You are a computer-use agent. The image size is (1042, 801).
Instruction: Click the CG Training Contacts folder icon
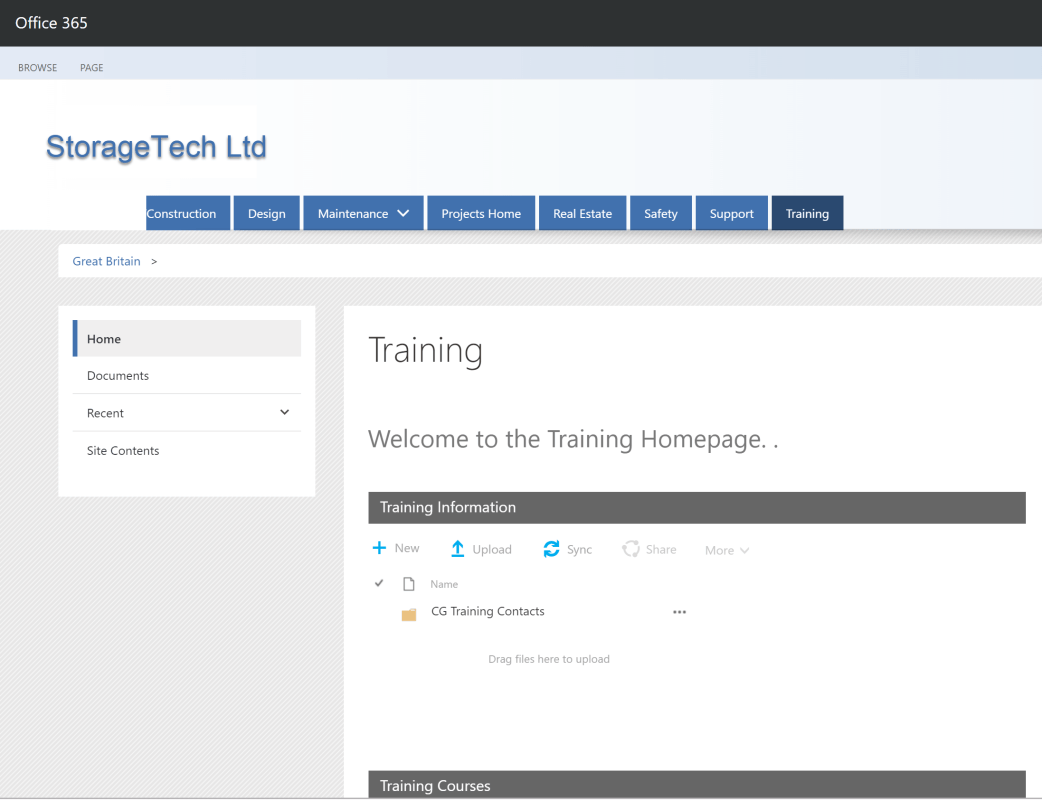[409, 614]
